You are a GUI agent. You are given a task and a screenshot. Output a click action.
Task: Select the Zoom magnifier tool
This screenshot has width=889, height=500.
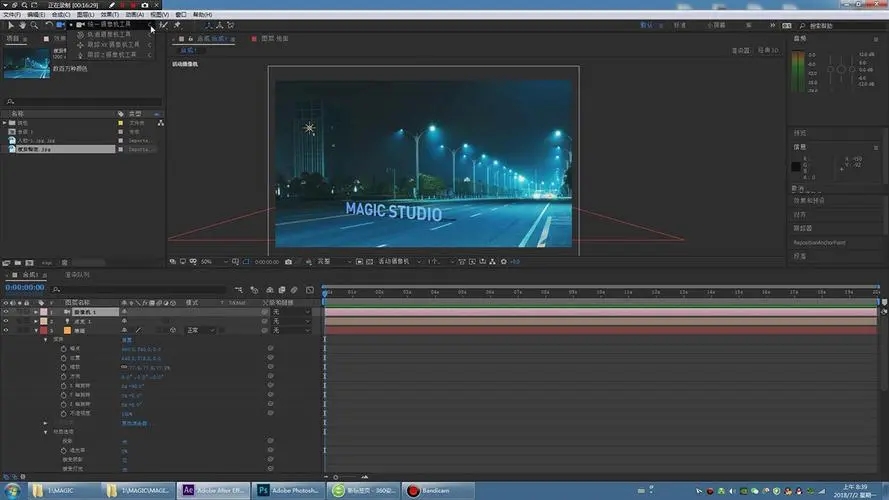pyautogui.click(x=34, y=25)
